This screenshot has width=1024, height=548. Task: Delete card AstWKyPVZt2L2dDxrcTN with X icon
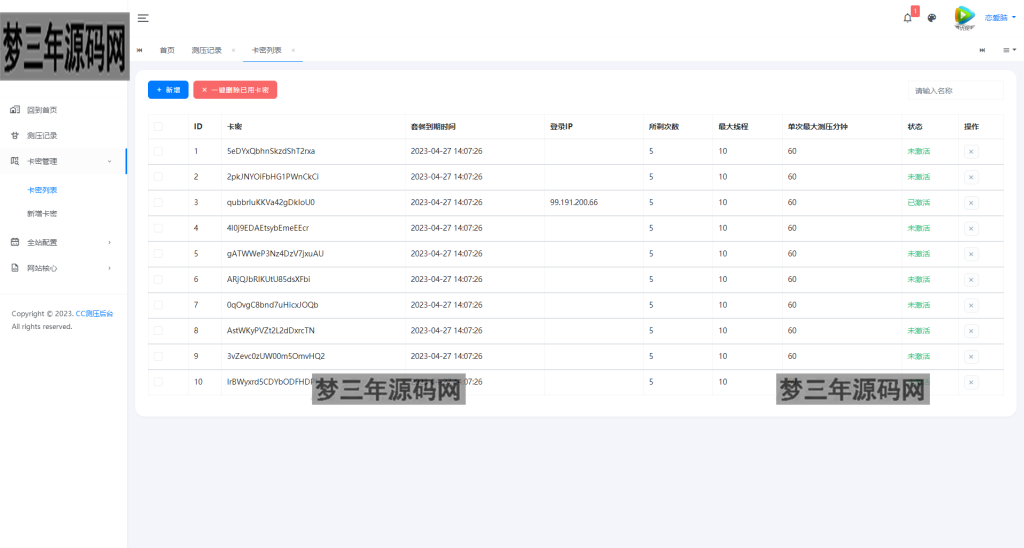[971, 331]
